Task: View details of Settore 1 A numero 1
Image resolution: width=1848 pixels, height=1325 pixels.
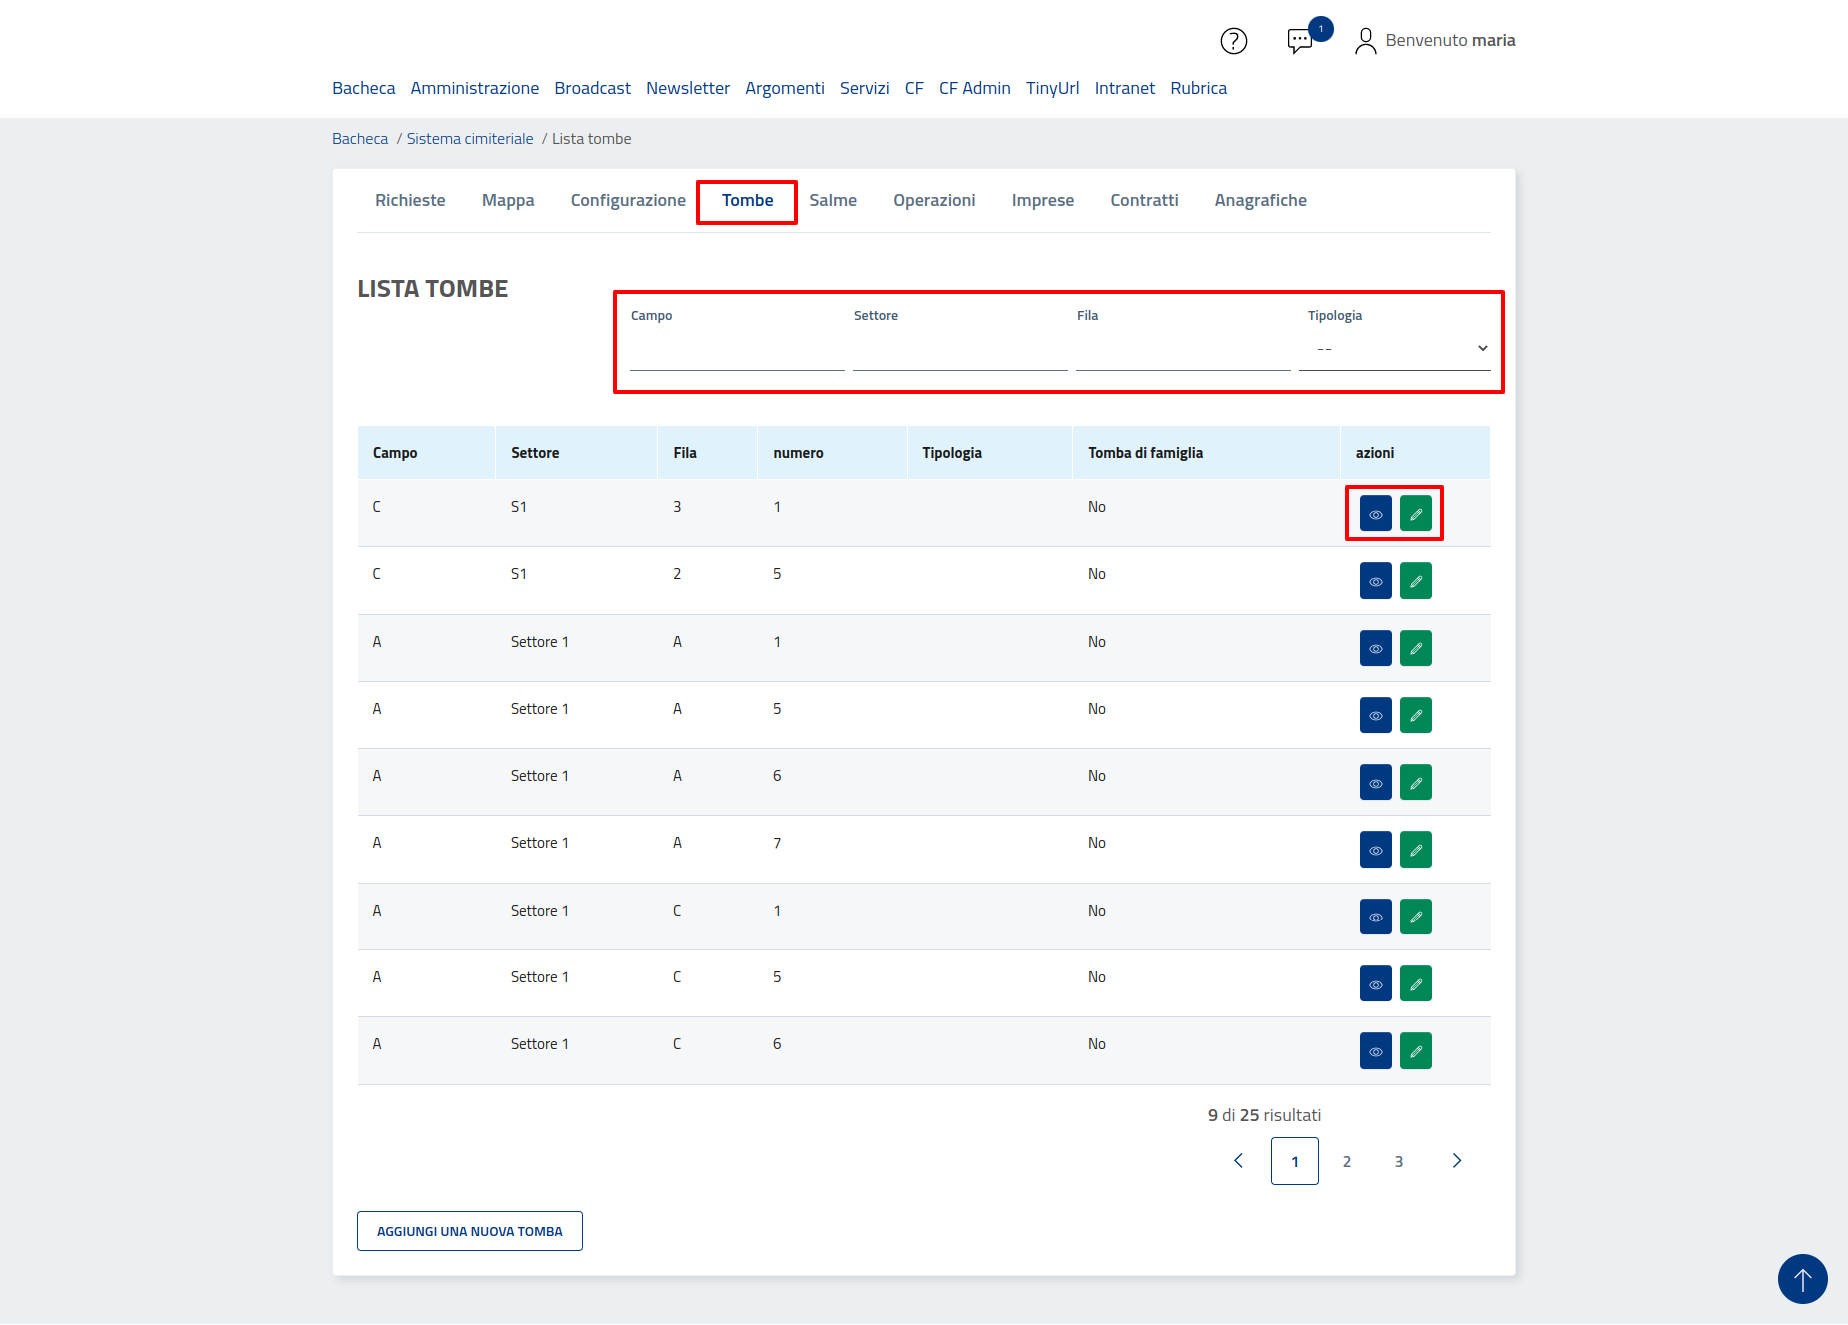Action: pyautogui.click(x=1375, y=648)
